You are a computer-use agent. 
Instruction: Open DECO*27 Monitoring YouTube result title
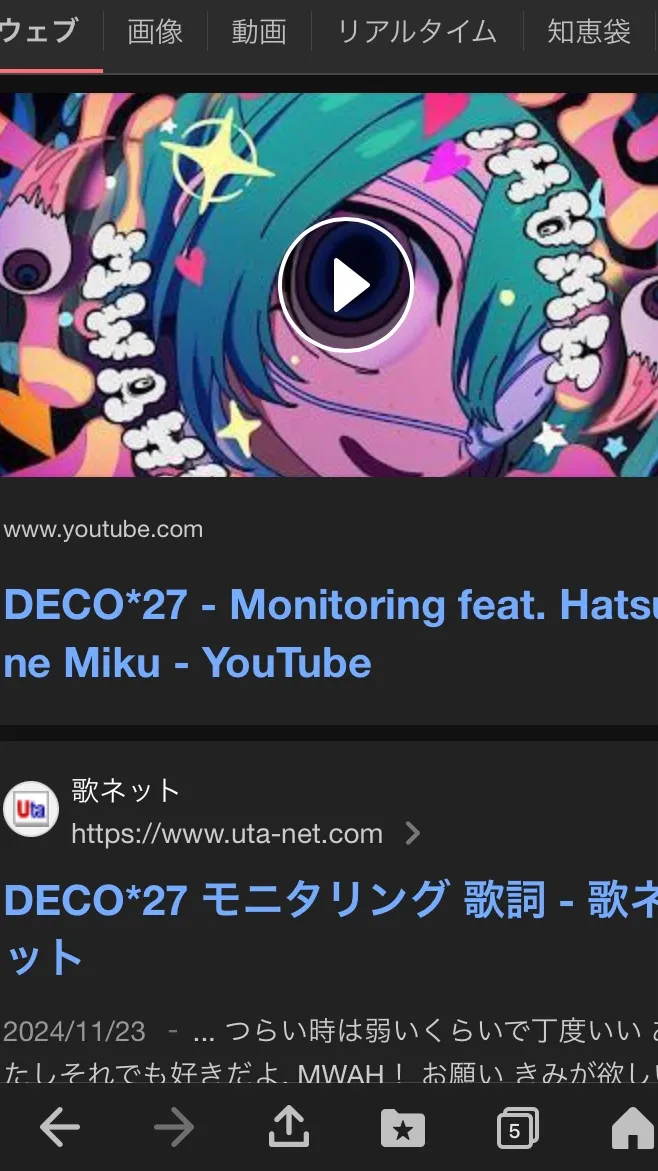click(329, 633)
